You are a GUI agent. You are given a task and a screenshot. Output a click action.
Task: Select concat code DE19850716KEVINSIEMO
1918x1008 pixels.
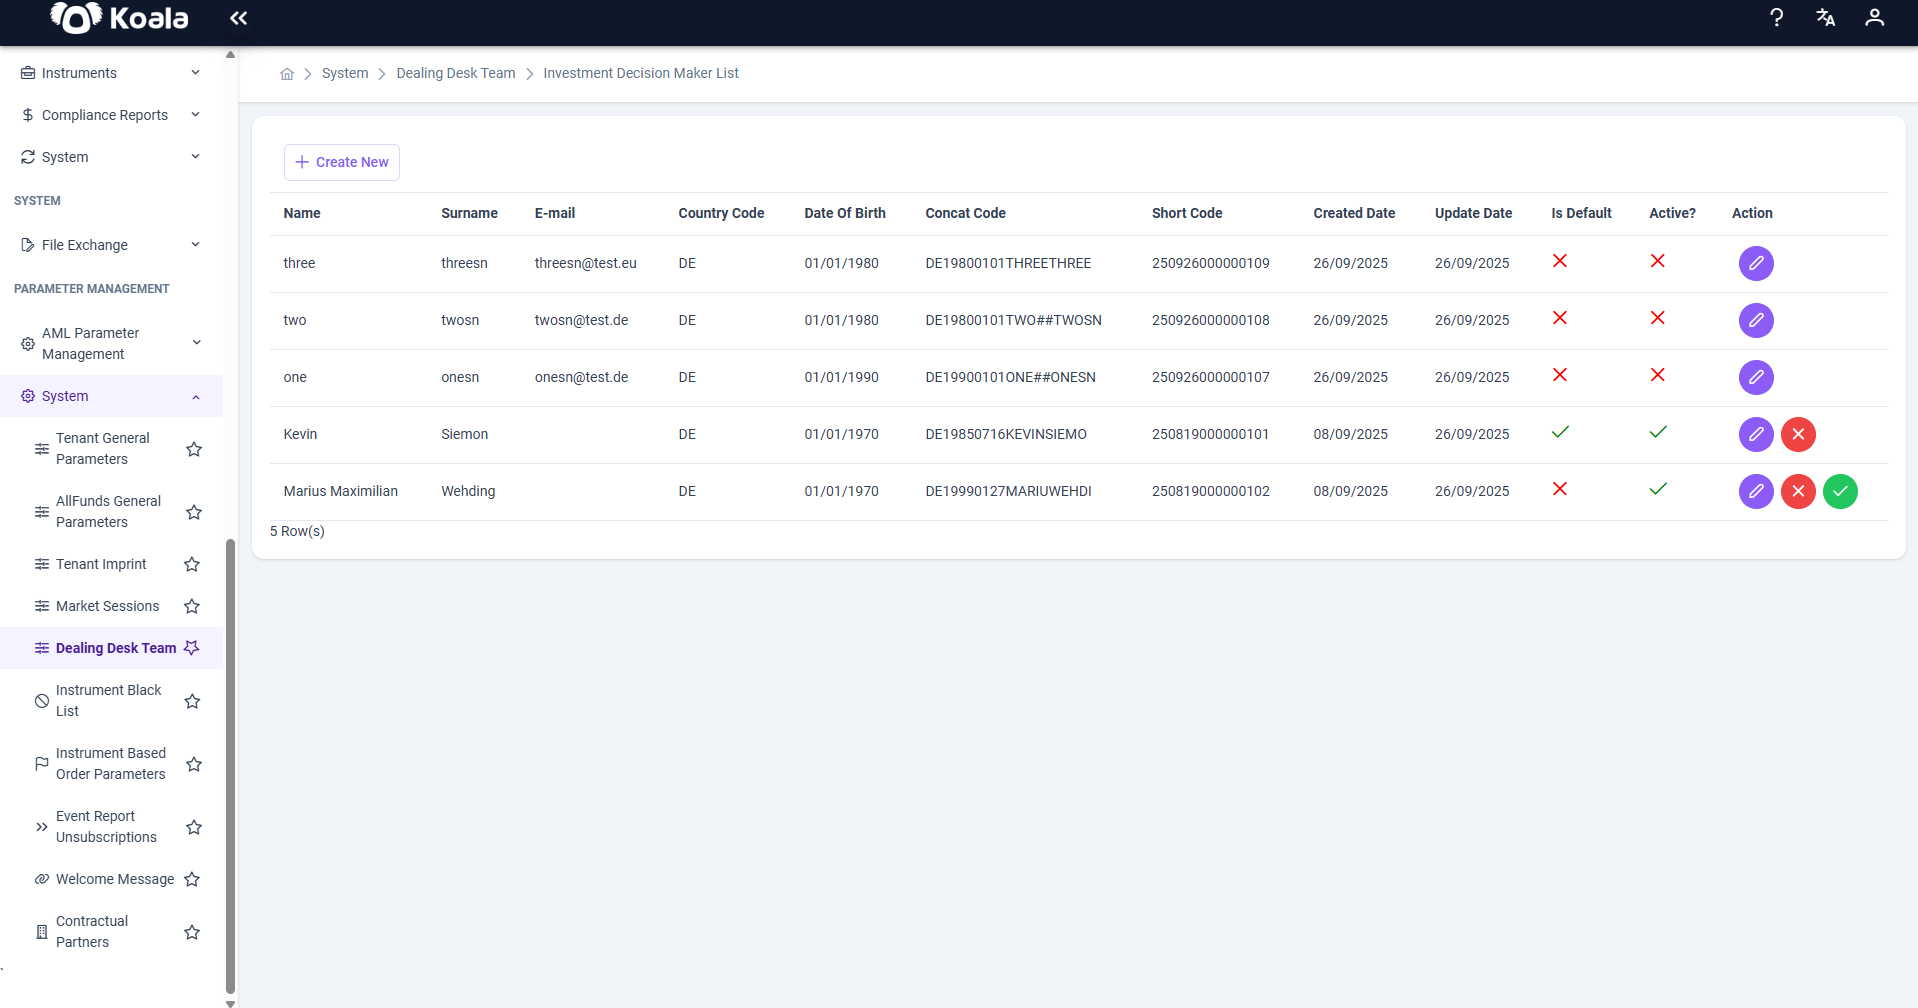1006,435
